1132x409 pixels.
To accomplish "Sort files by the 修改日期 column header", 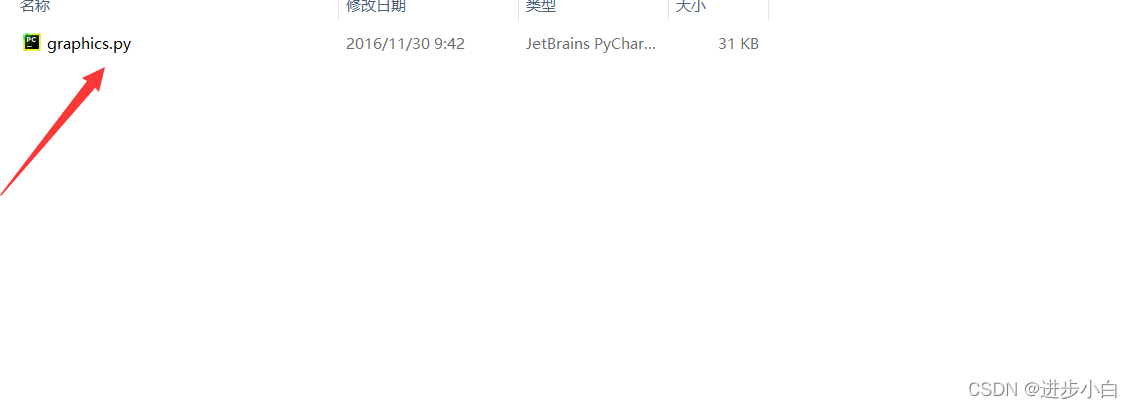I will pos(375,6).
